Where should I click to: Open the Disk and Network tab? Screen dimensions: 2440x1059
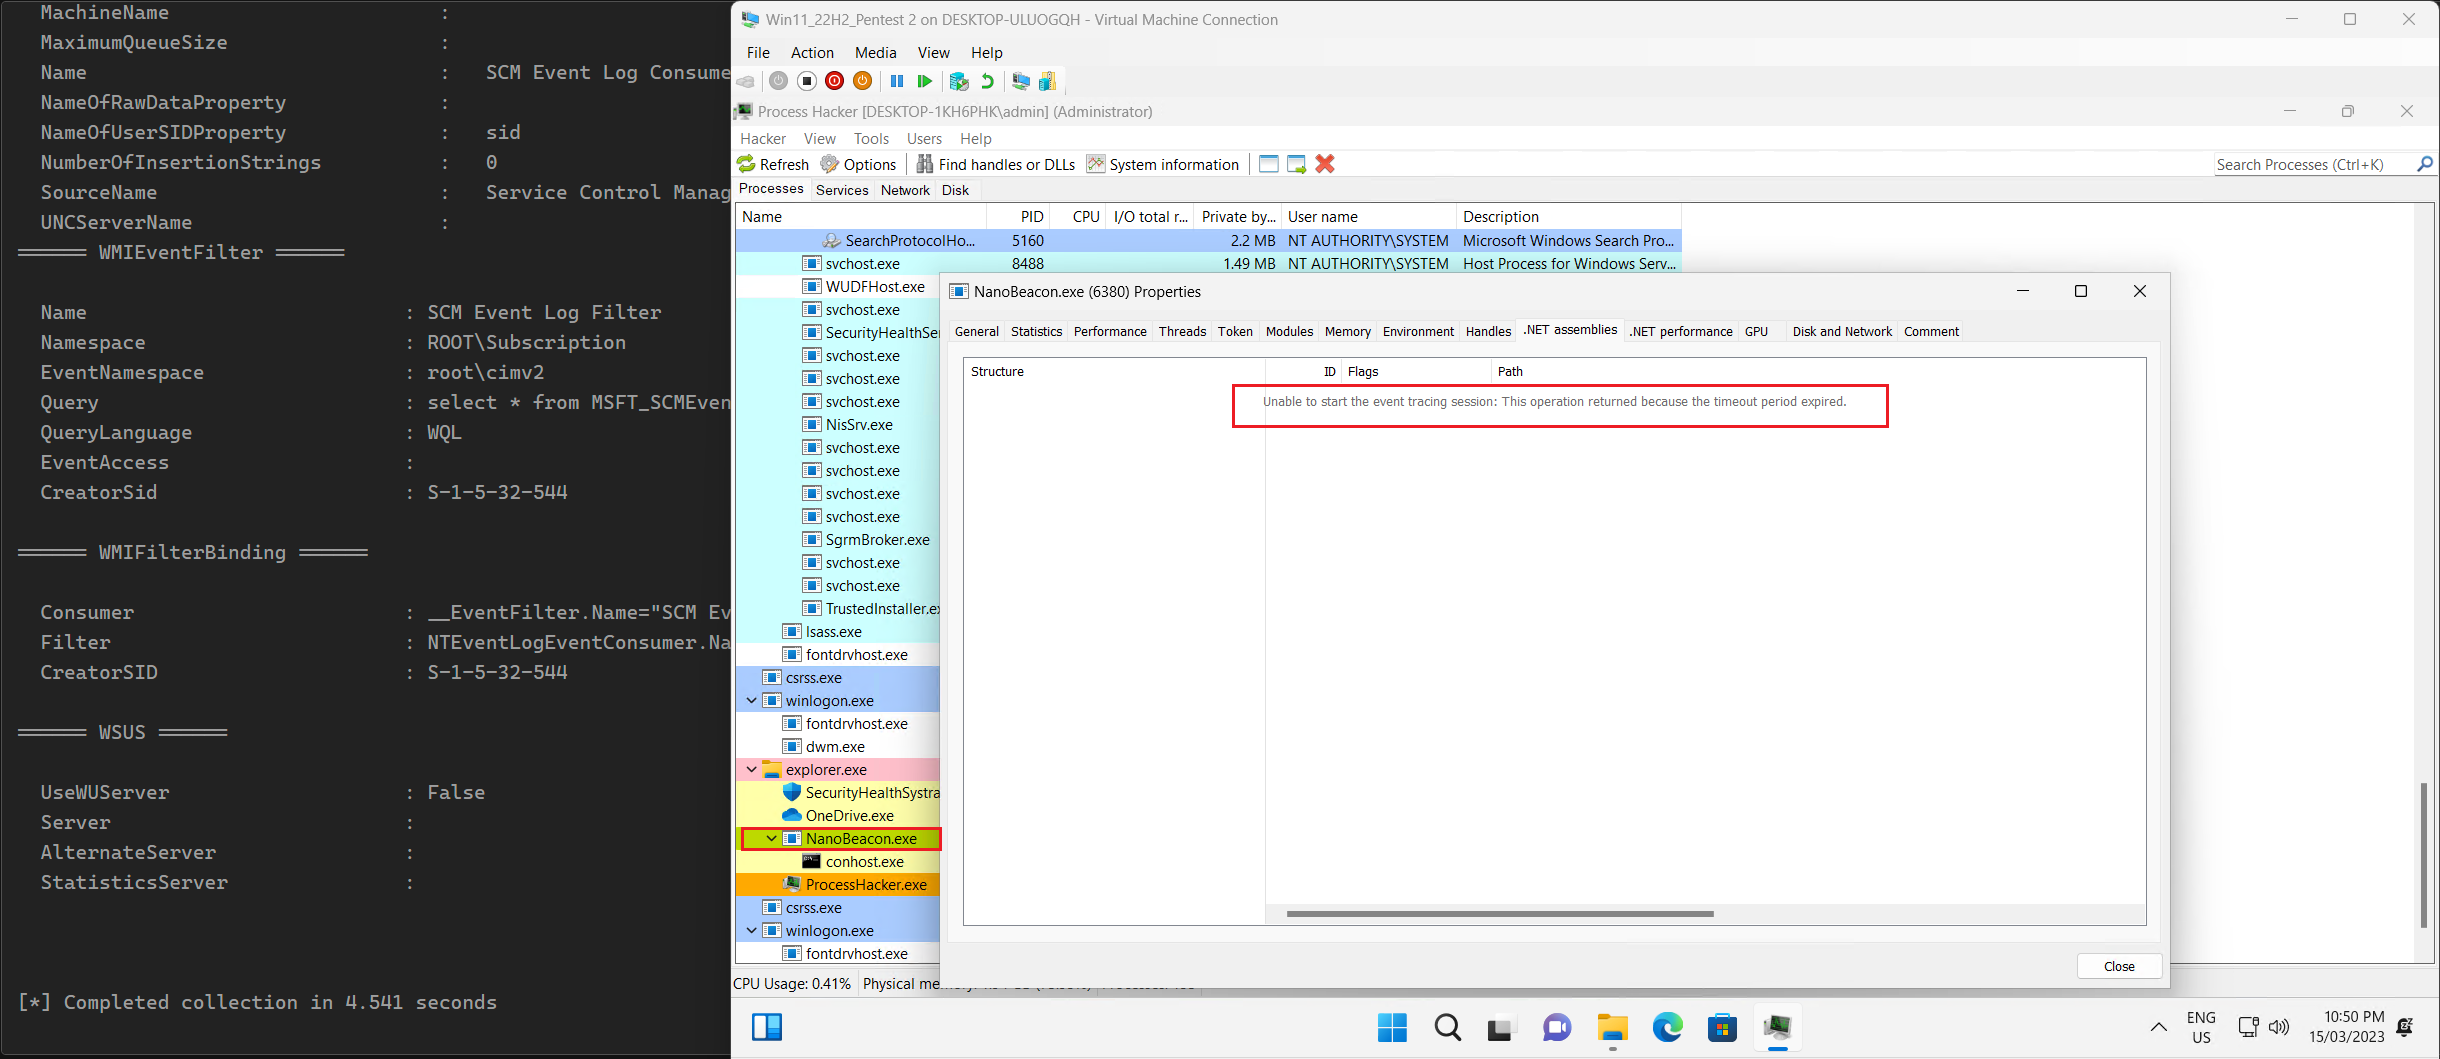[x=1842, y=331]
